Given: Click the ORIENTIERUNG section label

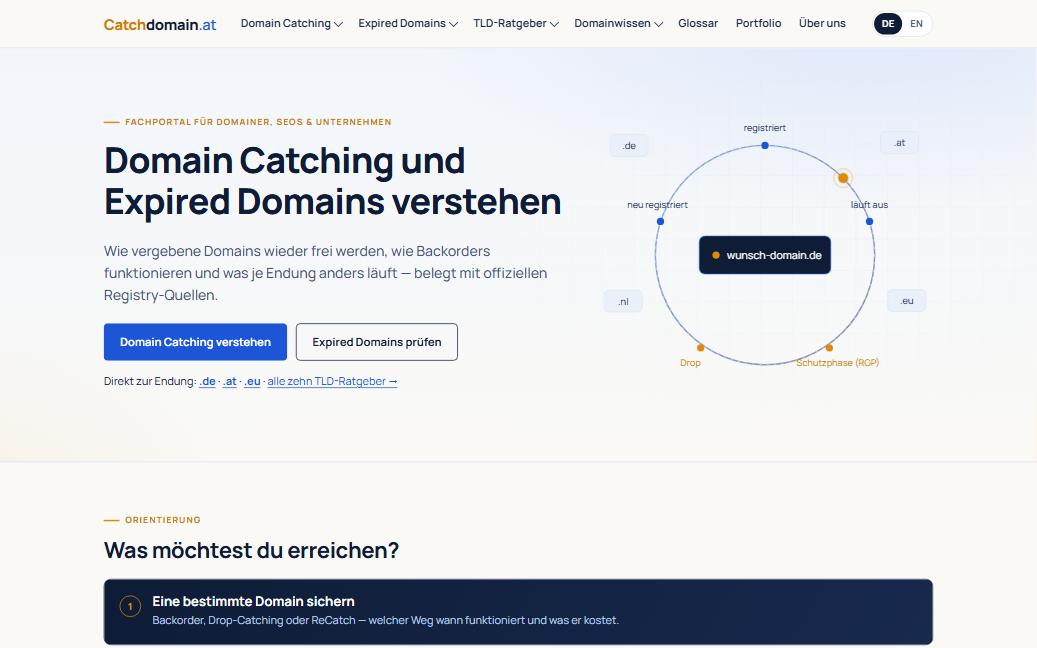Looking at the screenshot, I should tap(163, 520).
